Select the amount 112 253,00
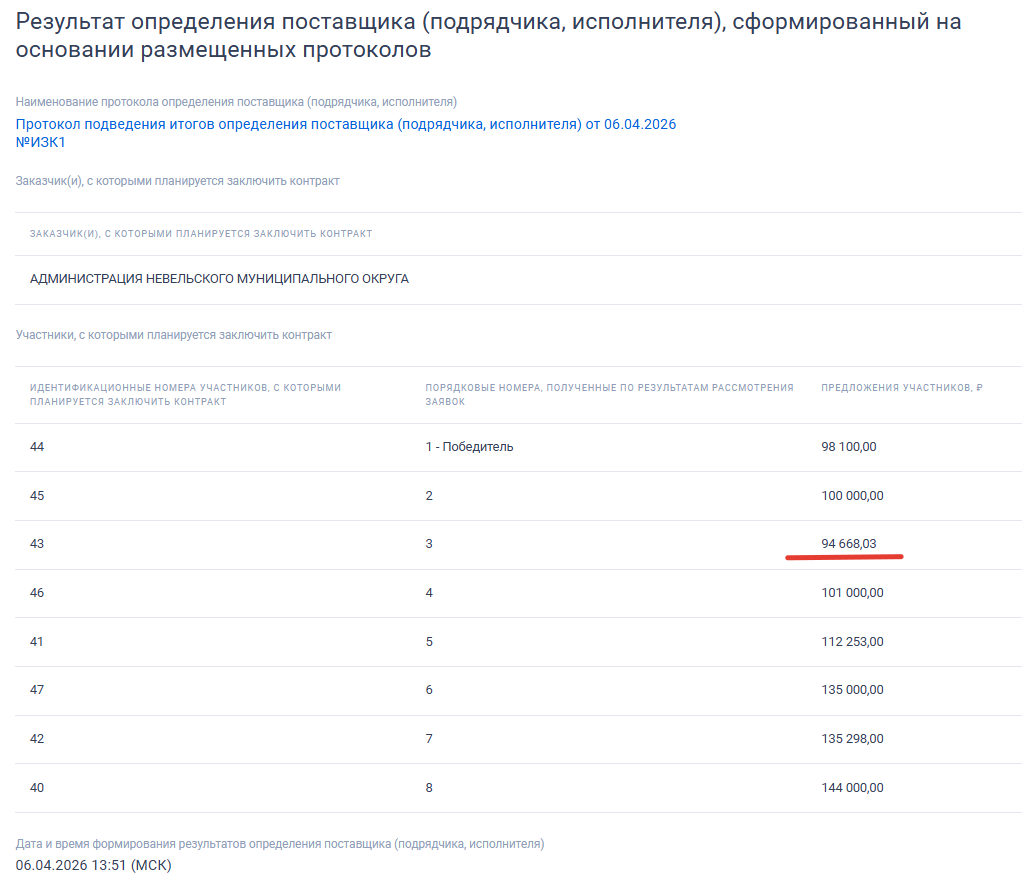The height and width of the screenshot is (889, 1035). 850,640
